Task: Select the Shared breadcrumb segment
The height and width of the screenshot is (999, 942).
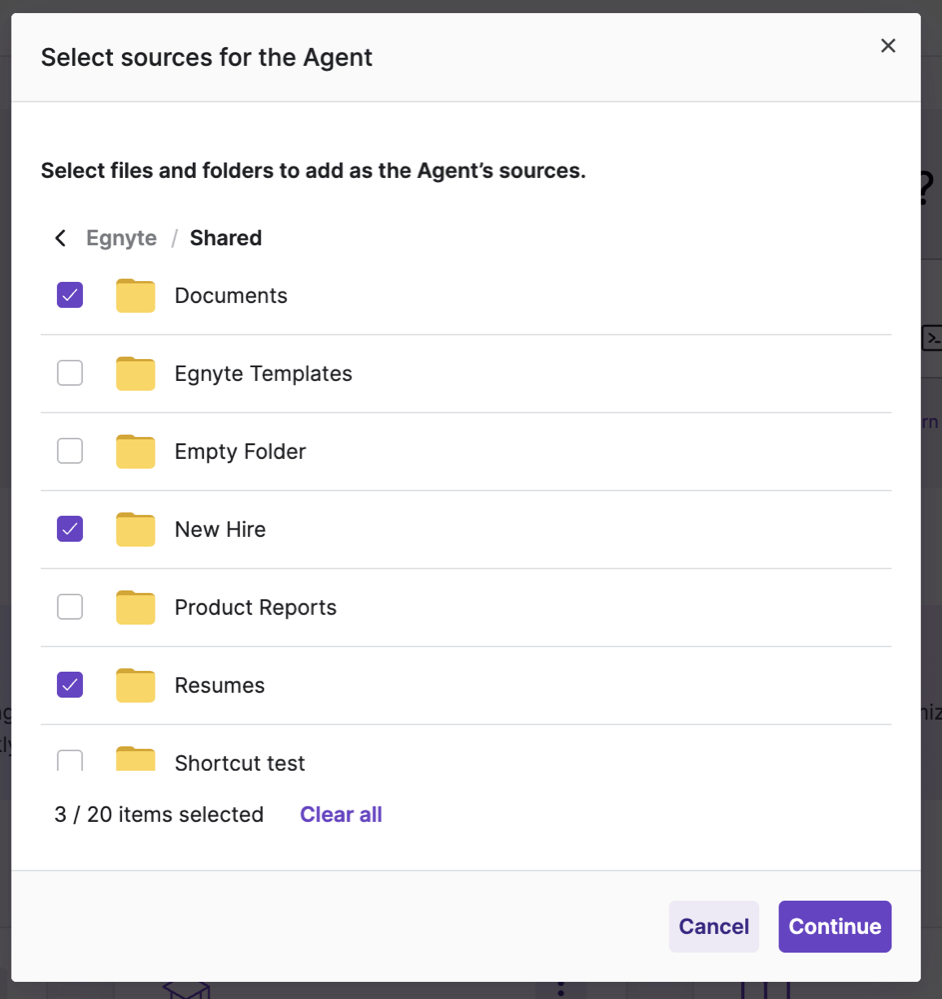Action: [225, 238]
